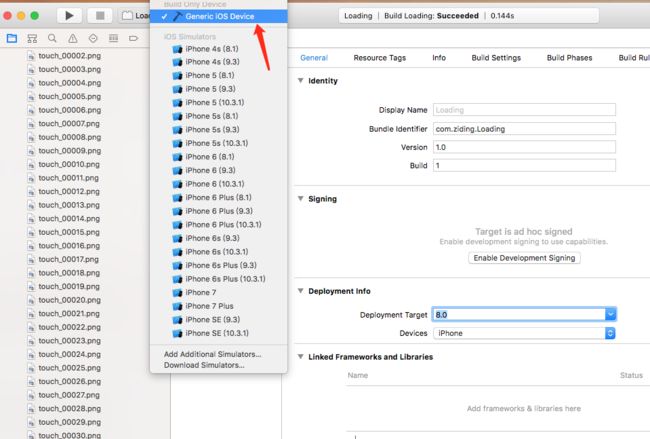This screenshot has height=439, width=650.
Task: Open the Symbol navigator icon
Action: [32, 39]
